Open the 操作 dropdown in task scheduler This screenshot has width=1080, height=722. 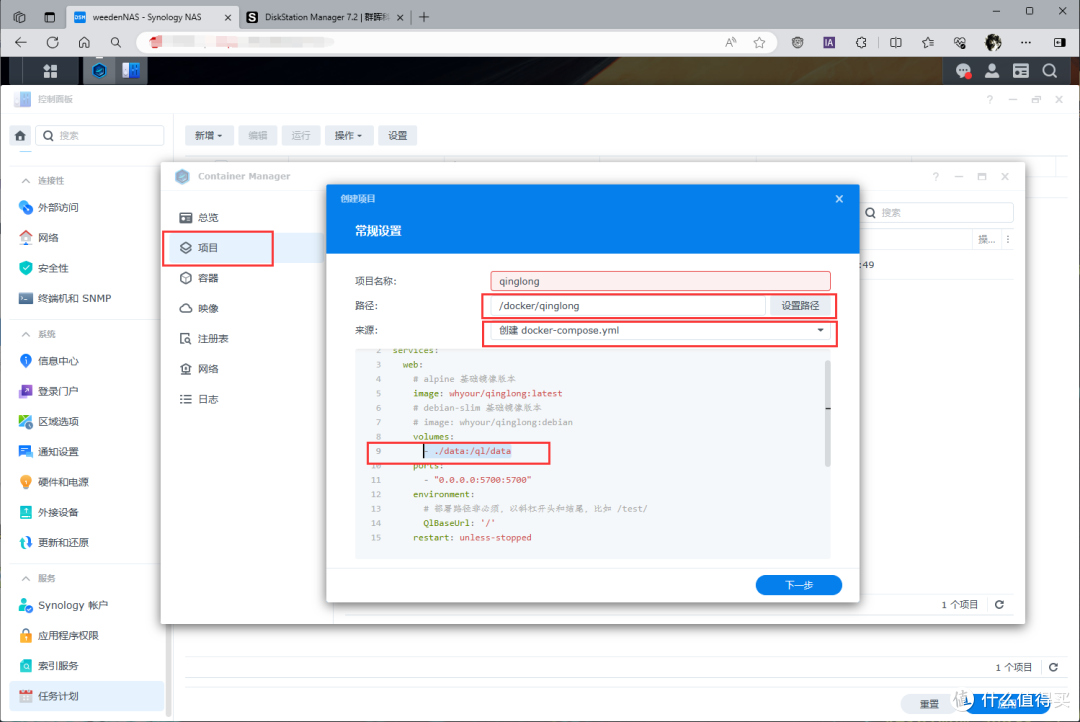point(349,136)
